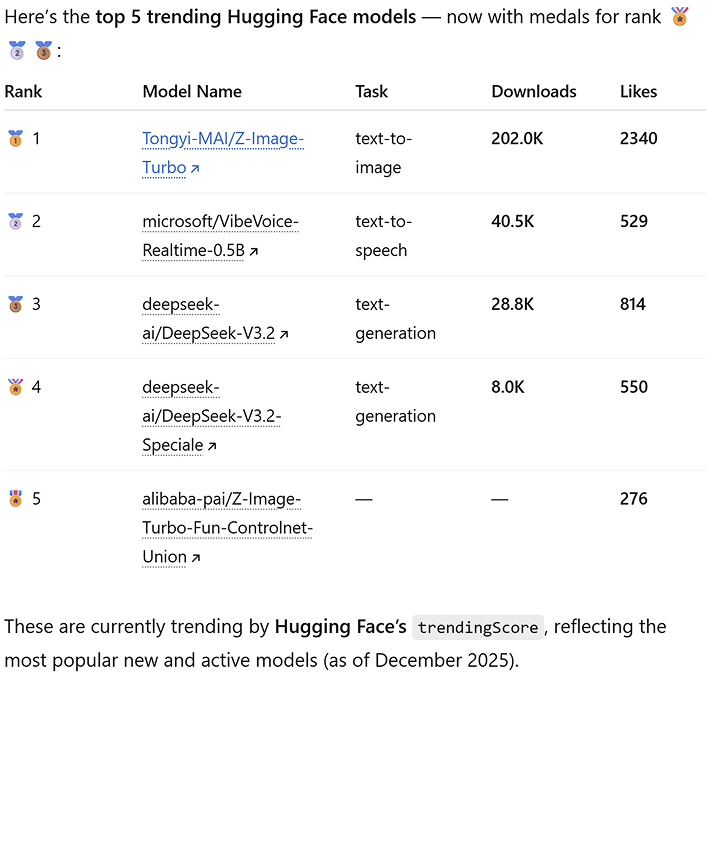Click the silver medal icon beside rank 2
The image size is (706, 860).
pos(15,221)
